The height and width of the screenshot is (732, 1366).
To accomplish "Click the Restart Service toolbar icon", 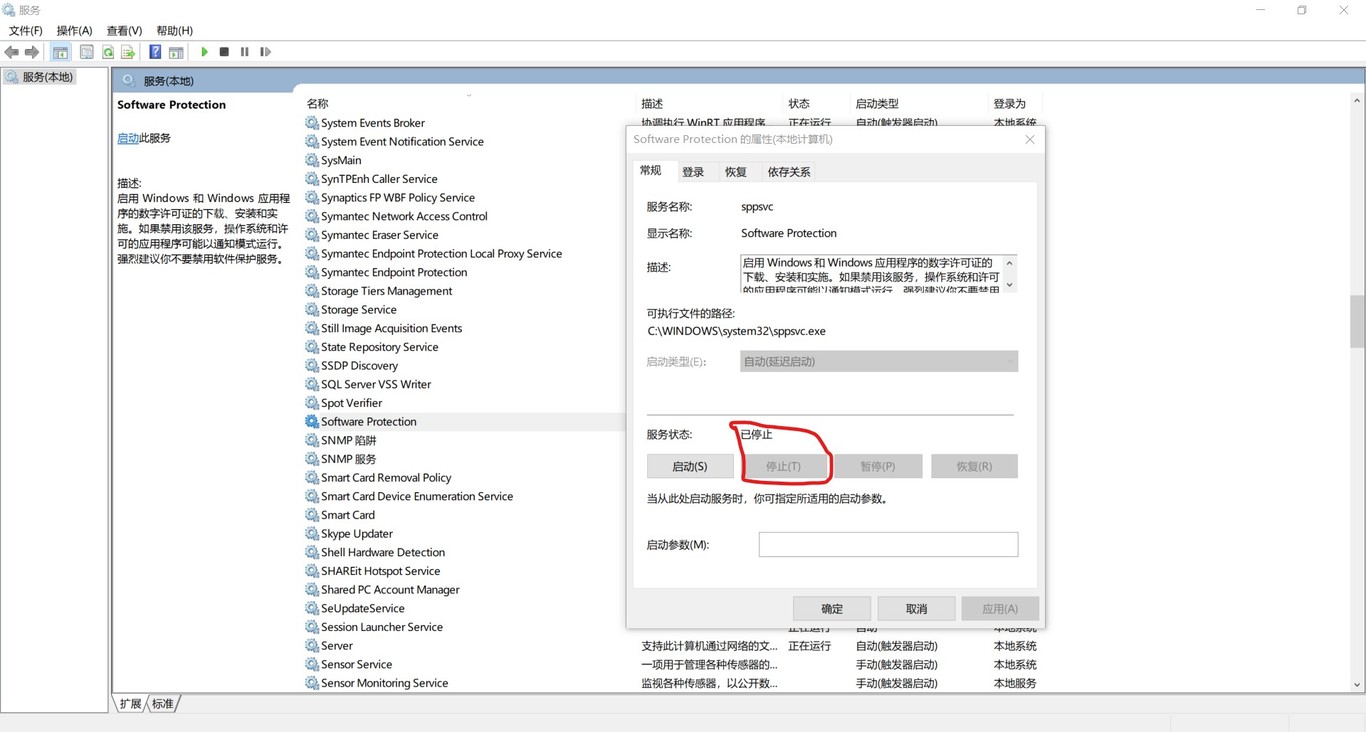I will tap(265, 52).
